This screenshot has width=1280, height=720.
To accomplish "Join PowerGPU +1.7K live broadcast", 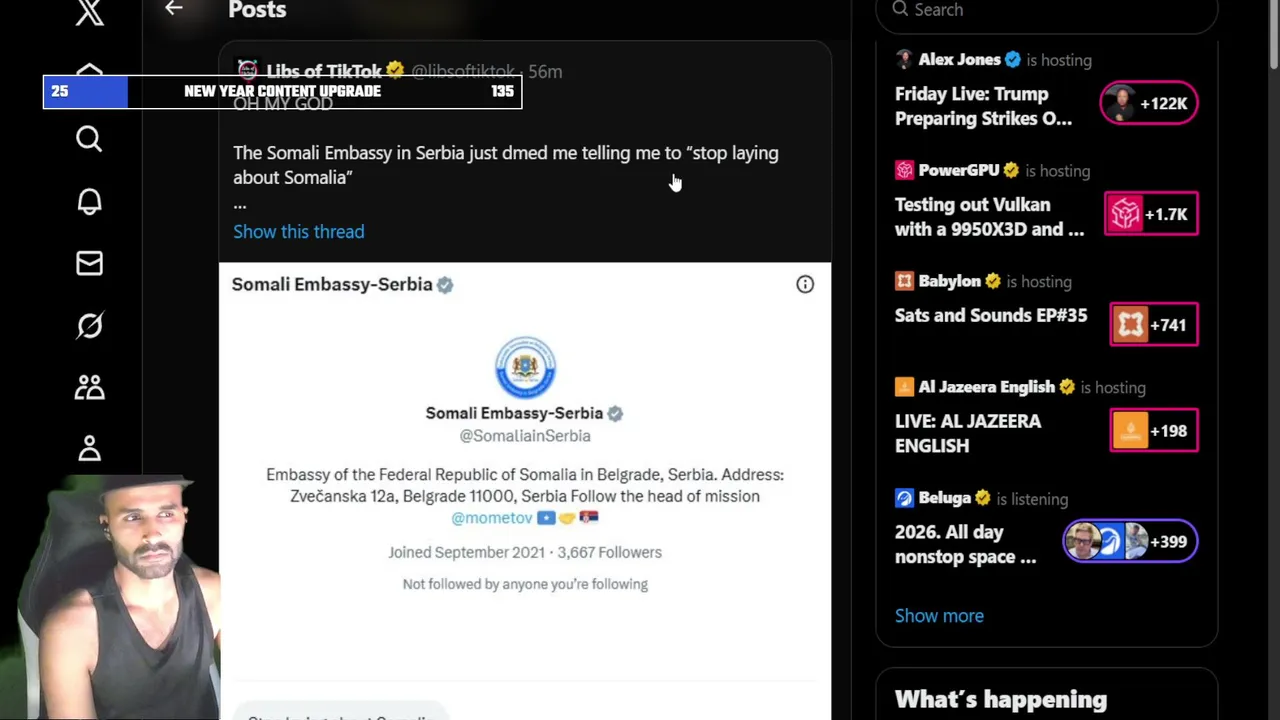I will 1151,214.
